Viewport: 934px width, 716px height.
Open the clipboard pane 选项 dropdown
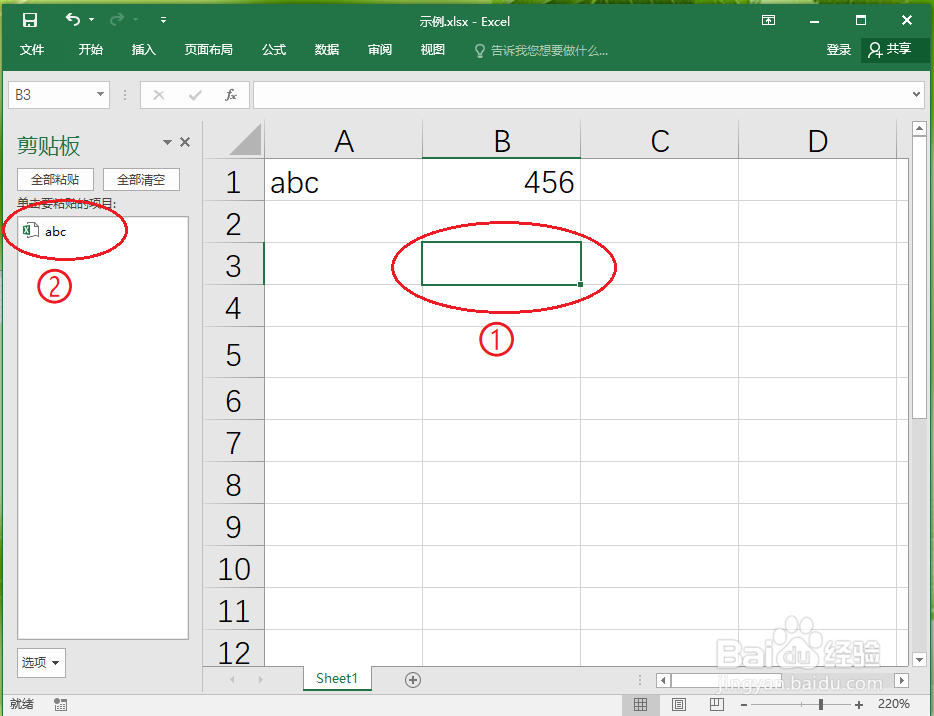(x=40, y=662)
